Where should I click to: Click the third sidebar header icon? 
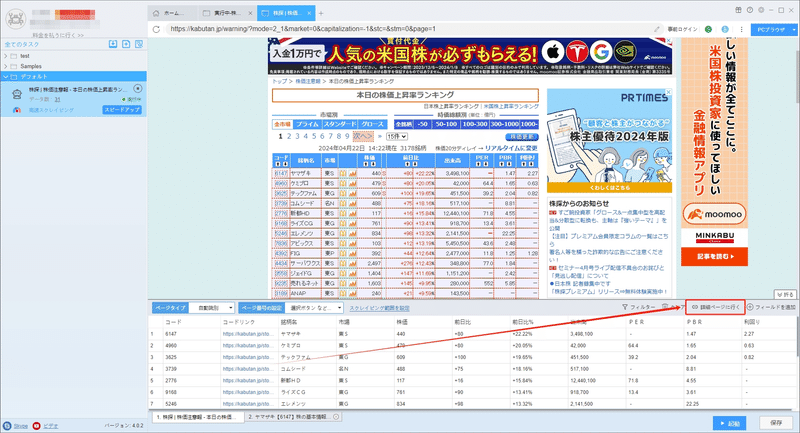(x=139, y=44)
